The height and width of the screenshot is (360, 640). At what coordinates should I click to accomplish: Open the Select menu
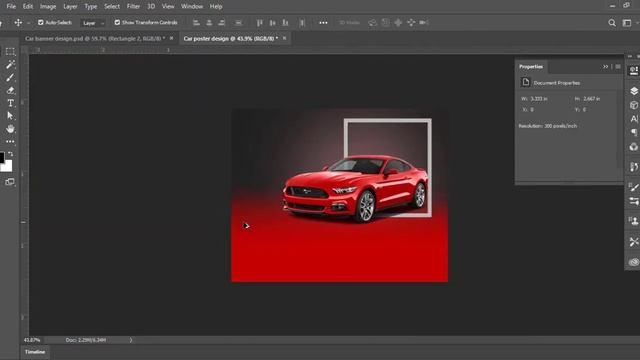(x=112, y=7)
